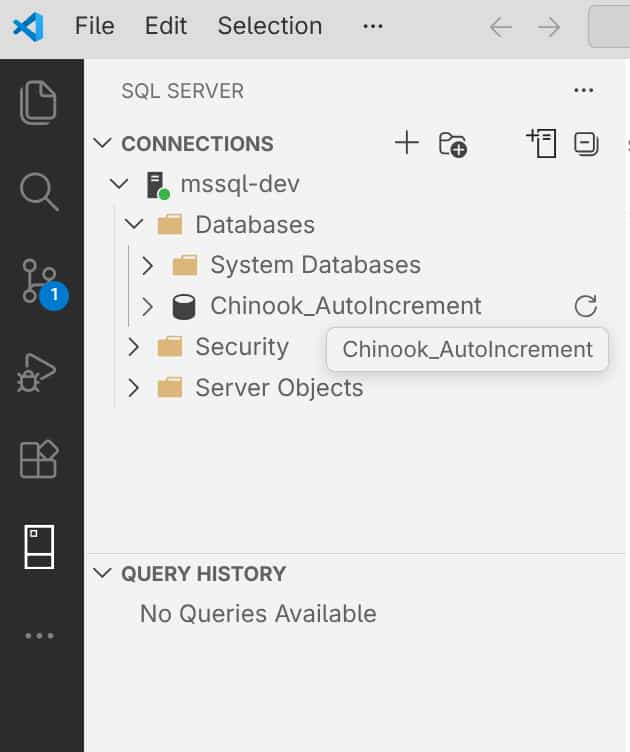Viewport: 630px width, 752px height.
Task: Select the Security tree label
Action: pyautogui.click(x=242, y=347)
